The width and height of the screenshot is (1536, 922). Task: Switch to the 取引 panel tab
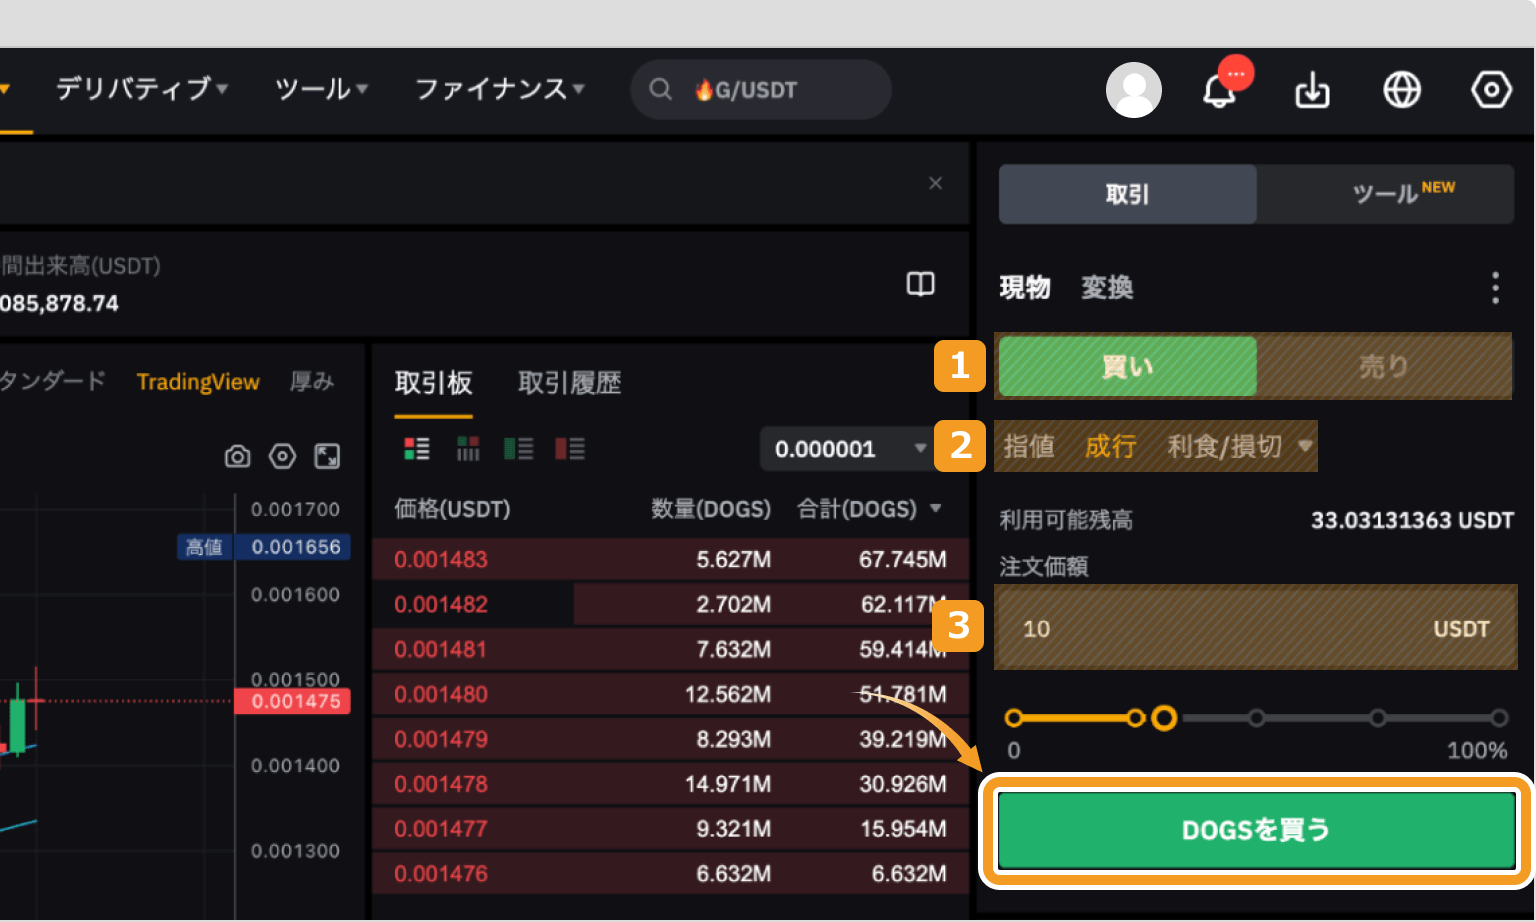(x=1128, y=194)
